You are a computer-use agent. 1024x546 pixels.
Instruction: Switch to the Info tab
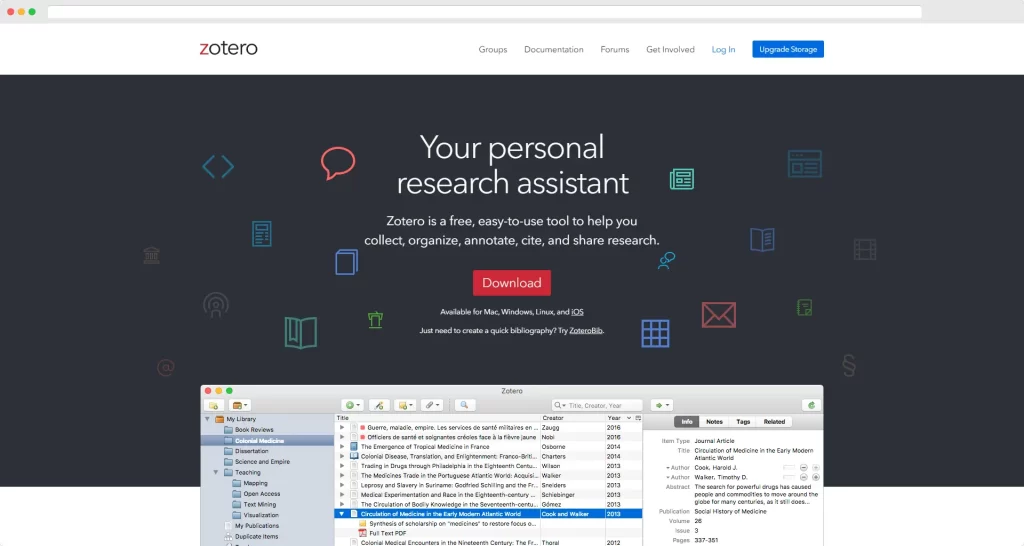click(x=686, y=422)
